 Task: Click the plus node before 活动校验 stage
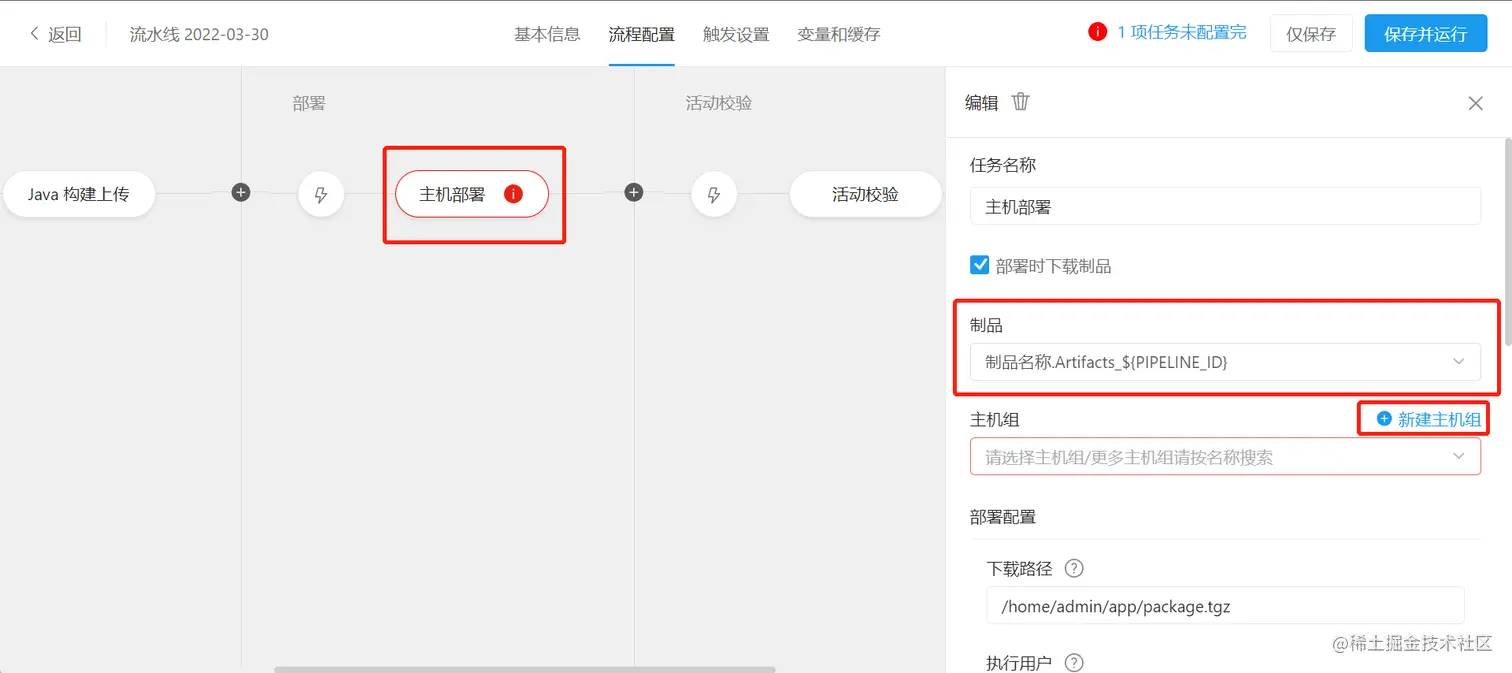[x=634, y=192]
